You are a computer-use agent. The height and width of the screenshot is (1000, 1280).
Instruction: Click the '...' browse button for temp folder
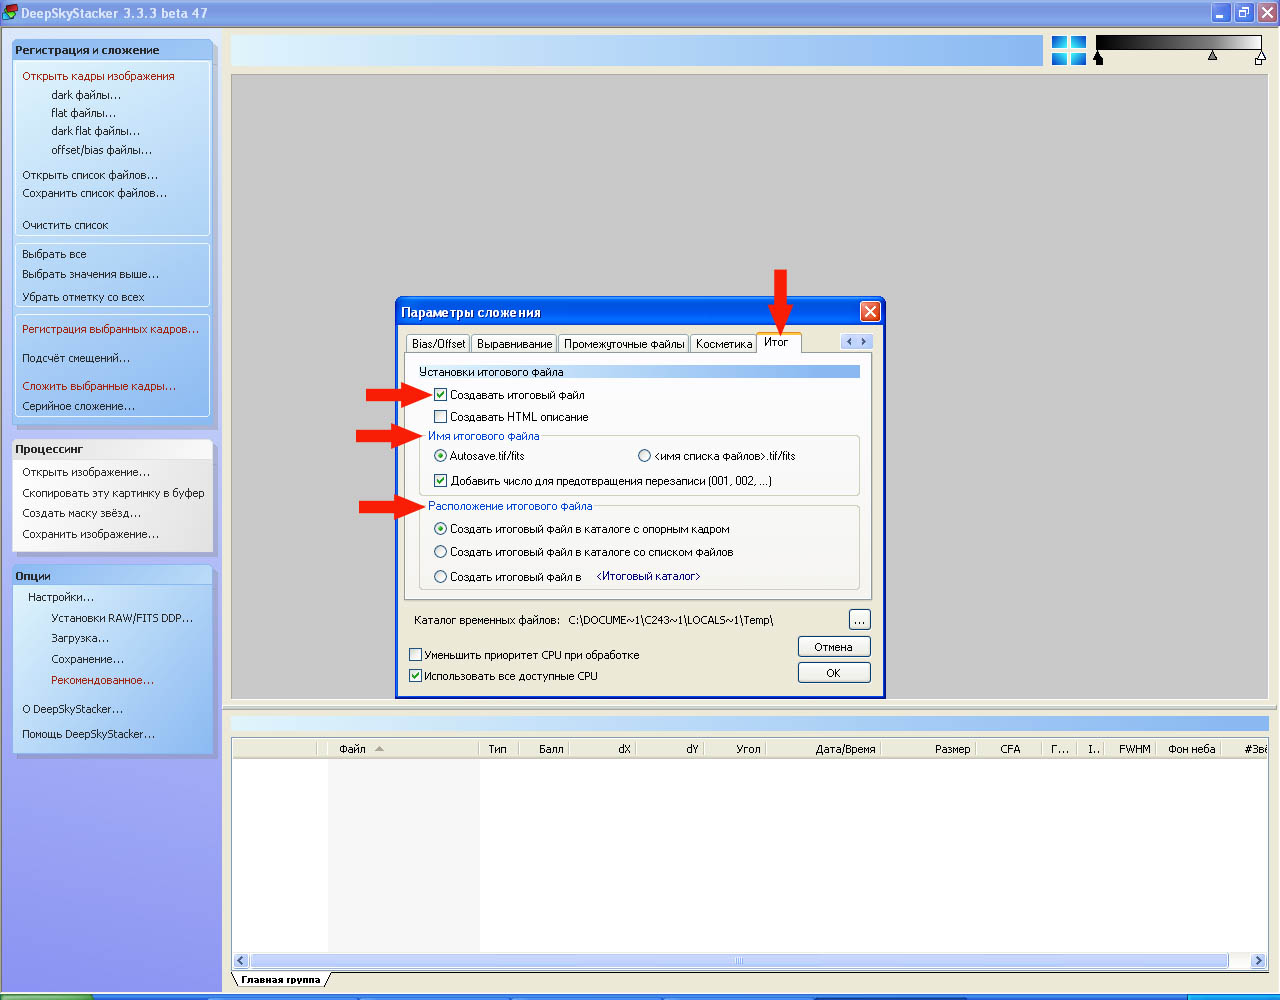coord(859,620)
